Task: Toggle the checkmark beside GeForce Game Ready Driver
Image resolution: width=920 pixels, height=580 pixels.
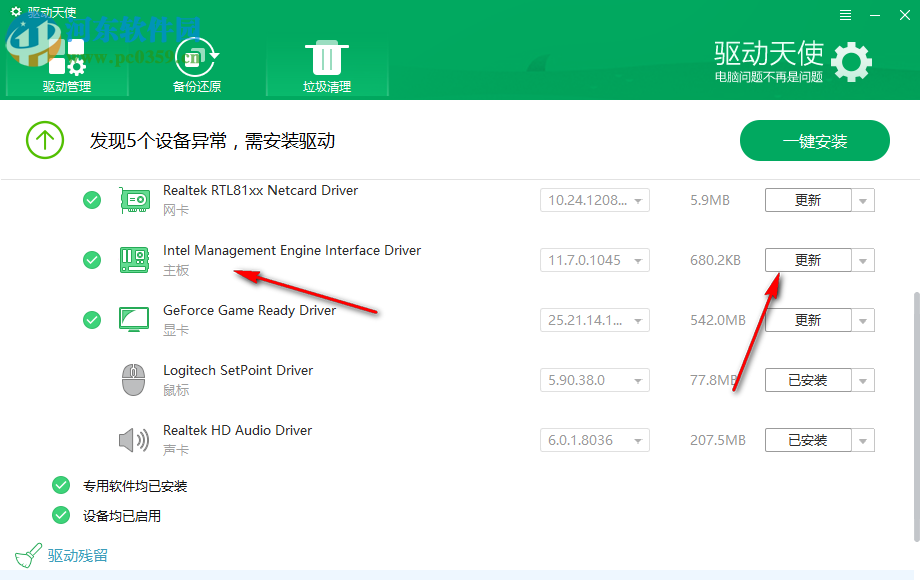Action: pyautogui.click(x=92, y=319)
